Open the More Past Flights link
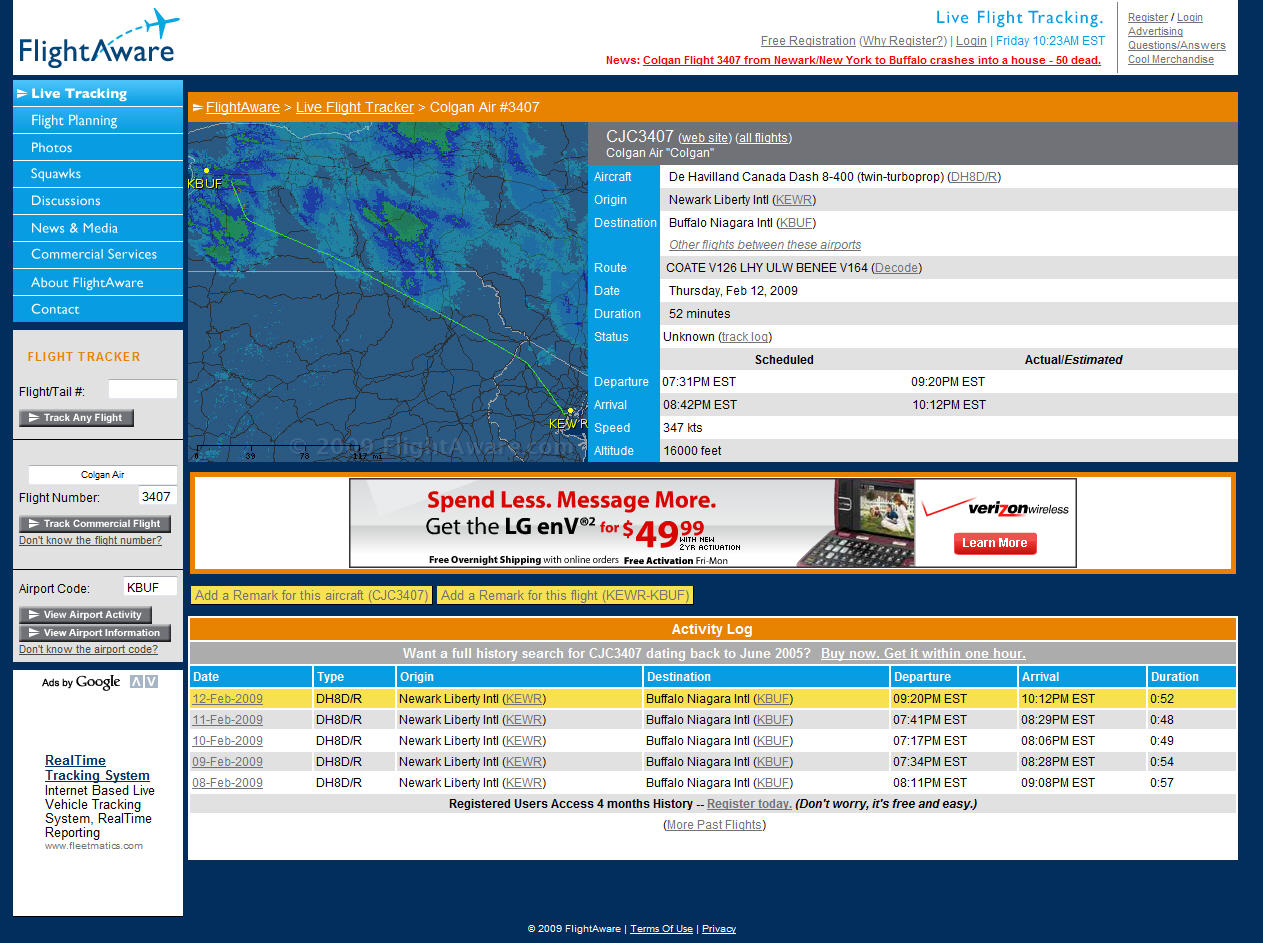This screenshot has height=943, width=1263. 714,825
